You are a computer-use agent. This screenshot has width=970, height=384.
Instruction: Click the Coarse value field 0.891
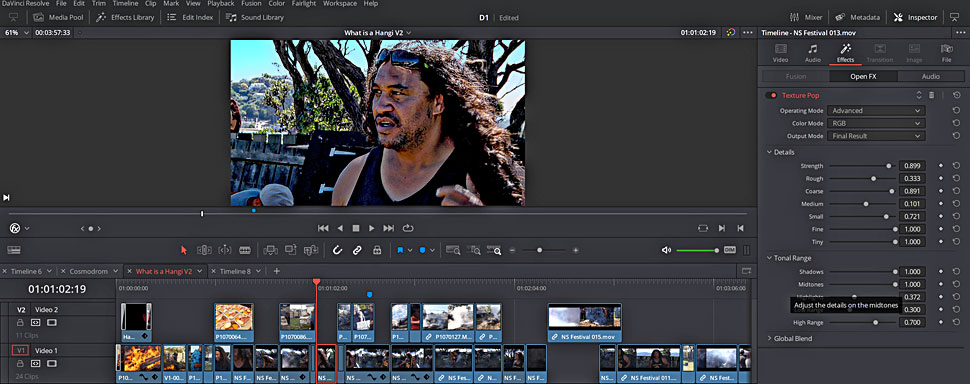(912, 191)
